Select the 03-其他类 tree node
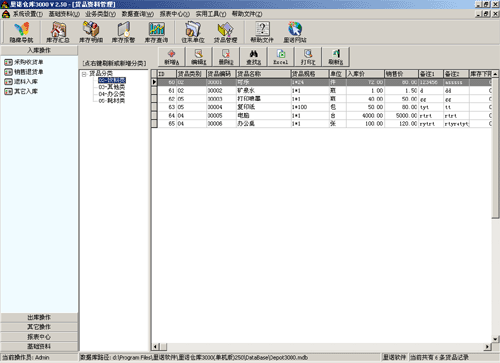 click(112, 87)
